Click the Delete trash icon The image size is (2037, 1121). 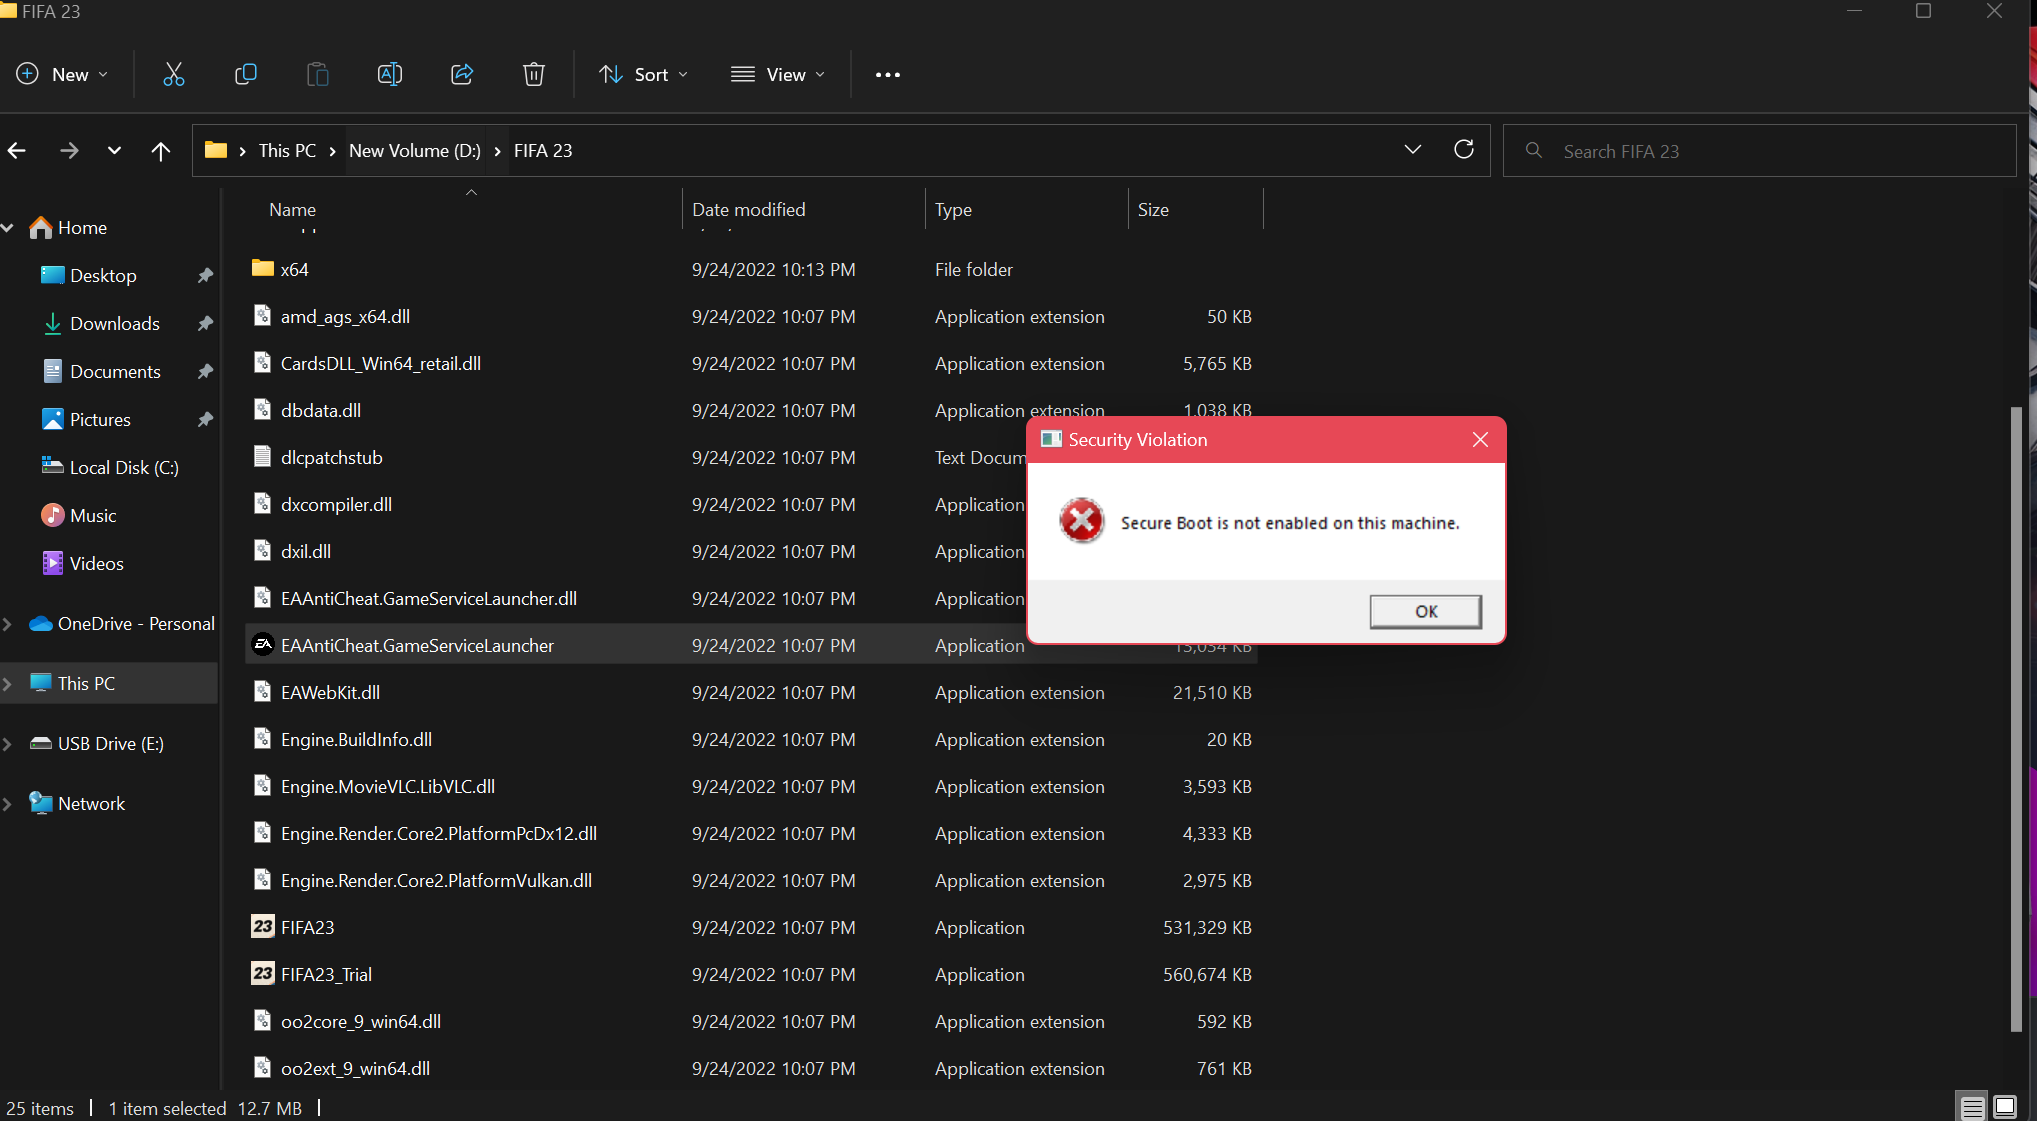point(534,75)
